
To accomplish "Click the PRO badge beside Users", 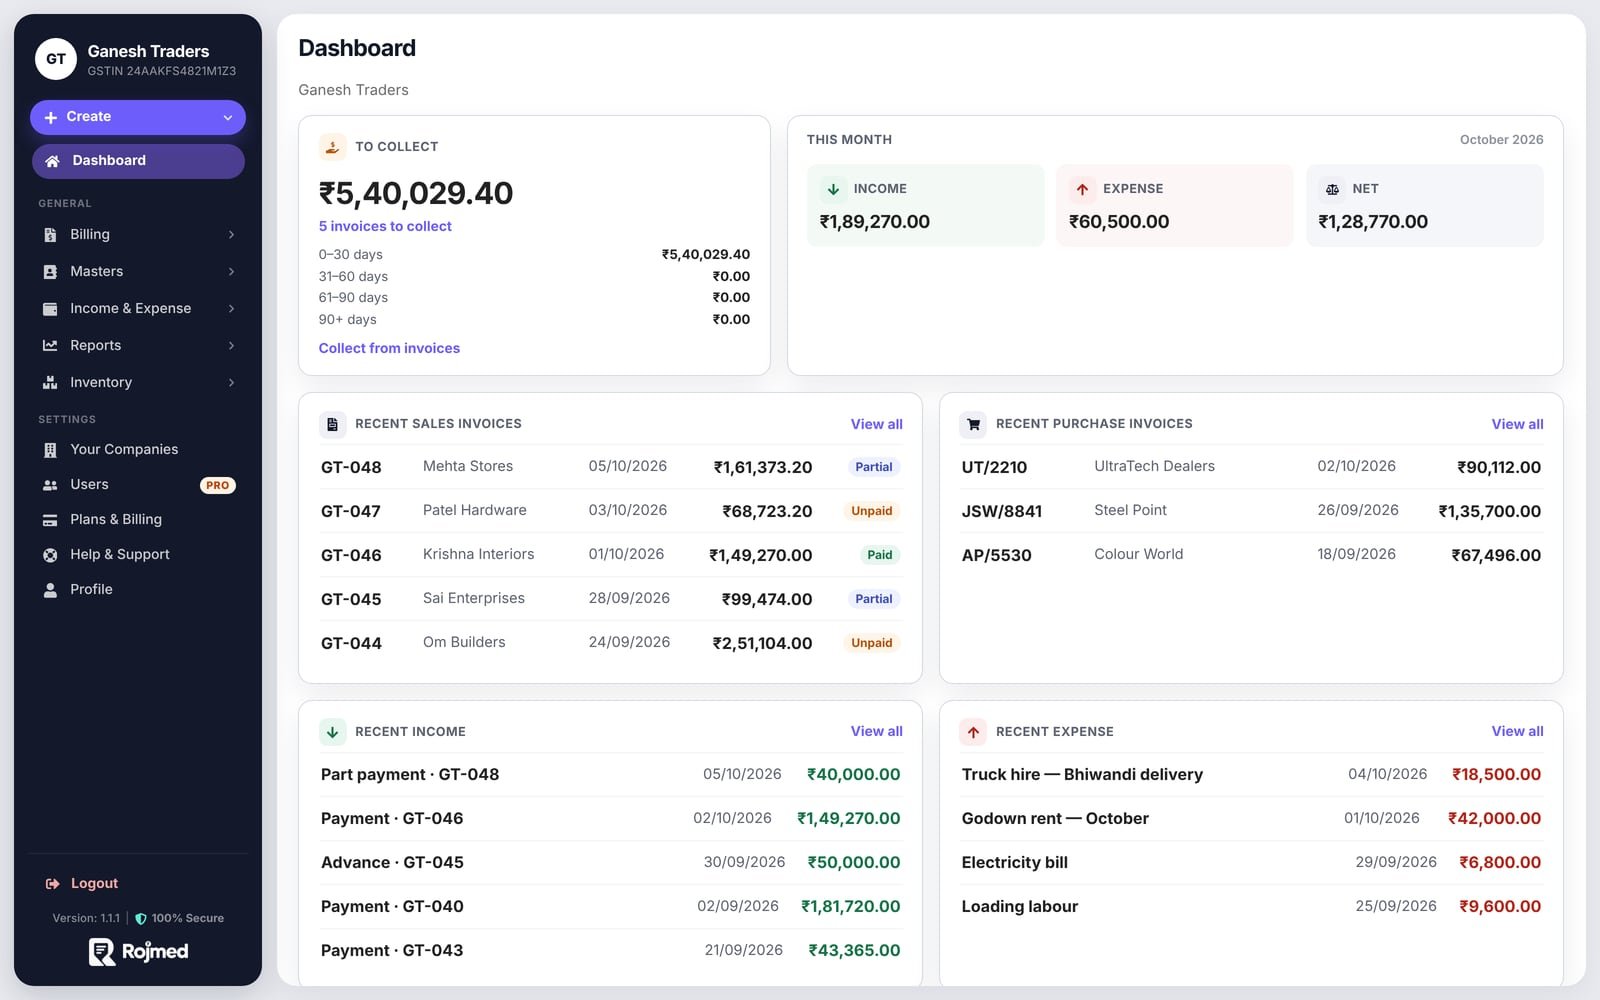I will 217,486.
